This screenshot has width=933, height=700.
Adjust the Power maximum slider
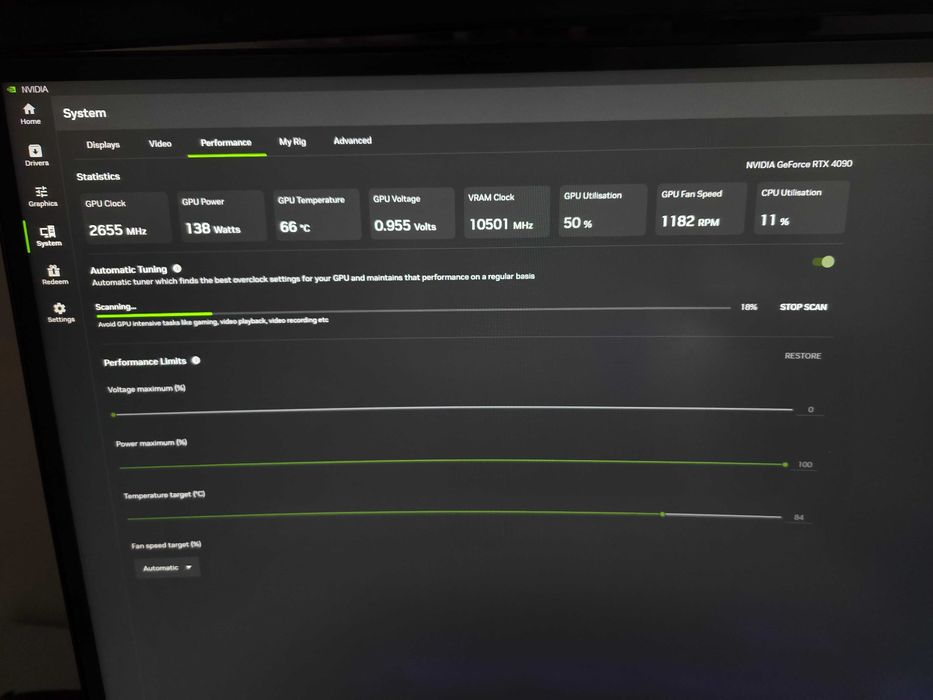coord(453,463)
